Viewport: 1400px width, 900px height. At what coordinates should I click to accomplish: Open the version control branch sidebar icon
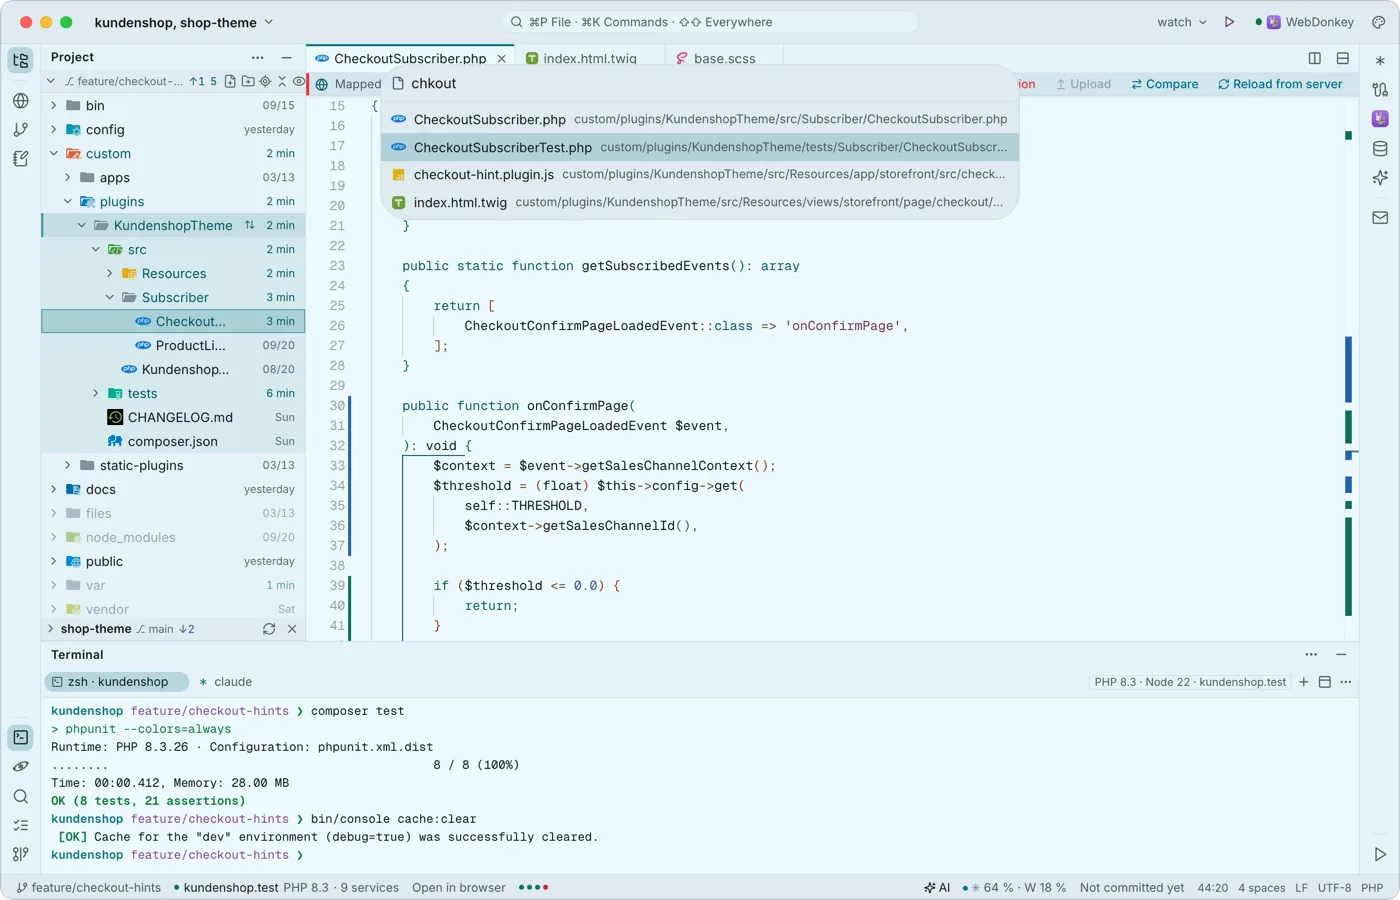point(21,129)
